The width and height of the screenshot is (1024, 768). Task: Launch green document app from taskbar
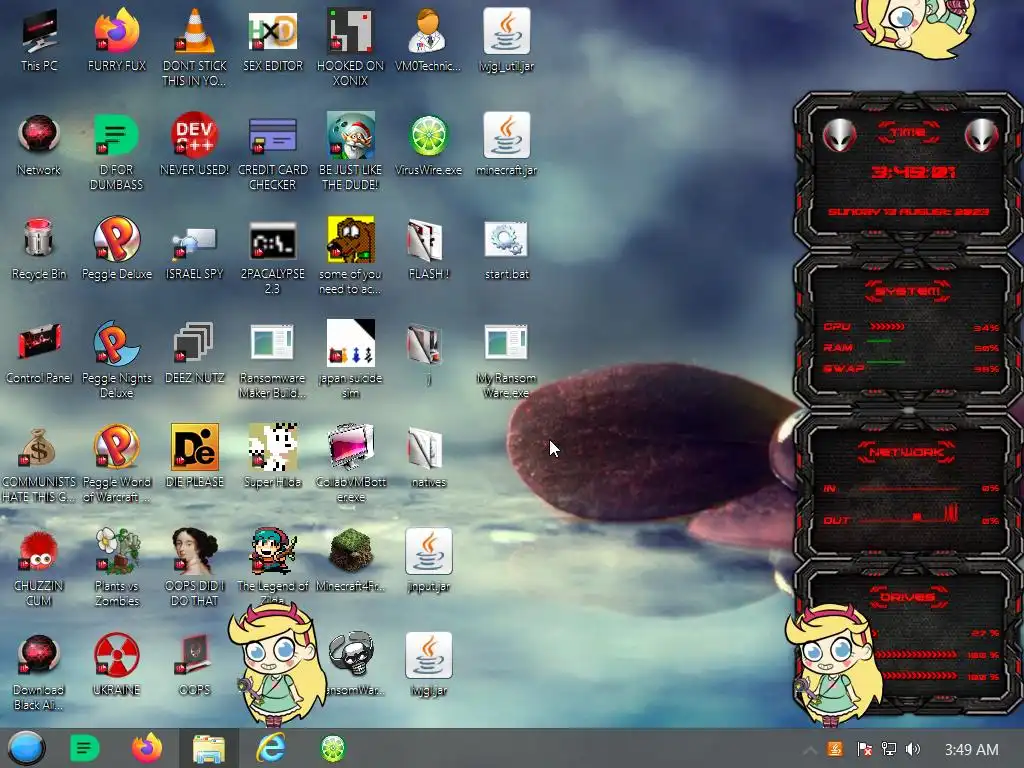pyautogui.click(x=84, y=748)
